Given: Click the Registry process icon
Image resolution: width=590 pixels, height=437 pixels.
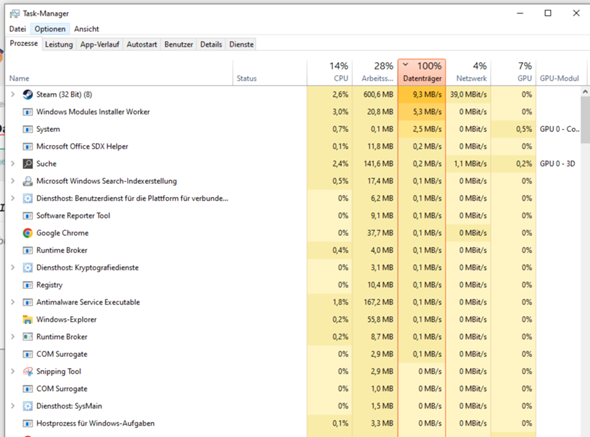Looking at the screenshot, I should point(27,285).
